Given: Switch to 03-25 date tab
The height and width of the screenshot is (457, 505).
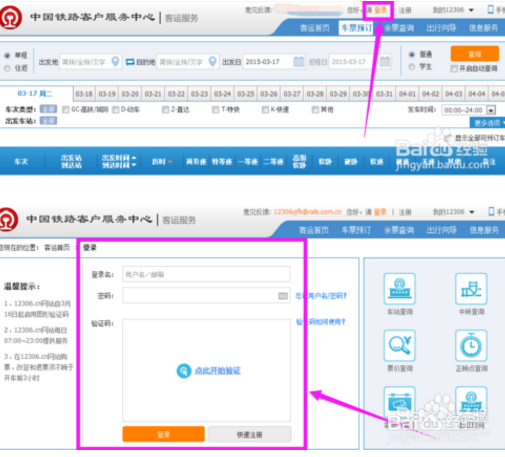Looking at the screenshot, I should tap(246, 94).
